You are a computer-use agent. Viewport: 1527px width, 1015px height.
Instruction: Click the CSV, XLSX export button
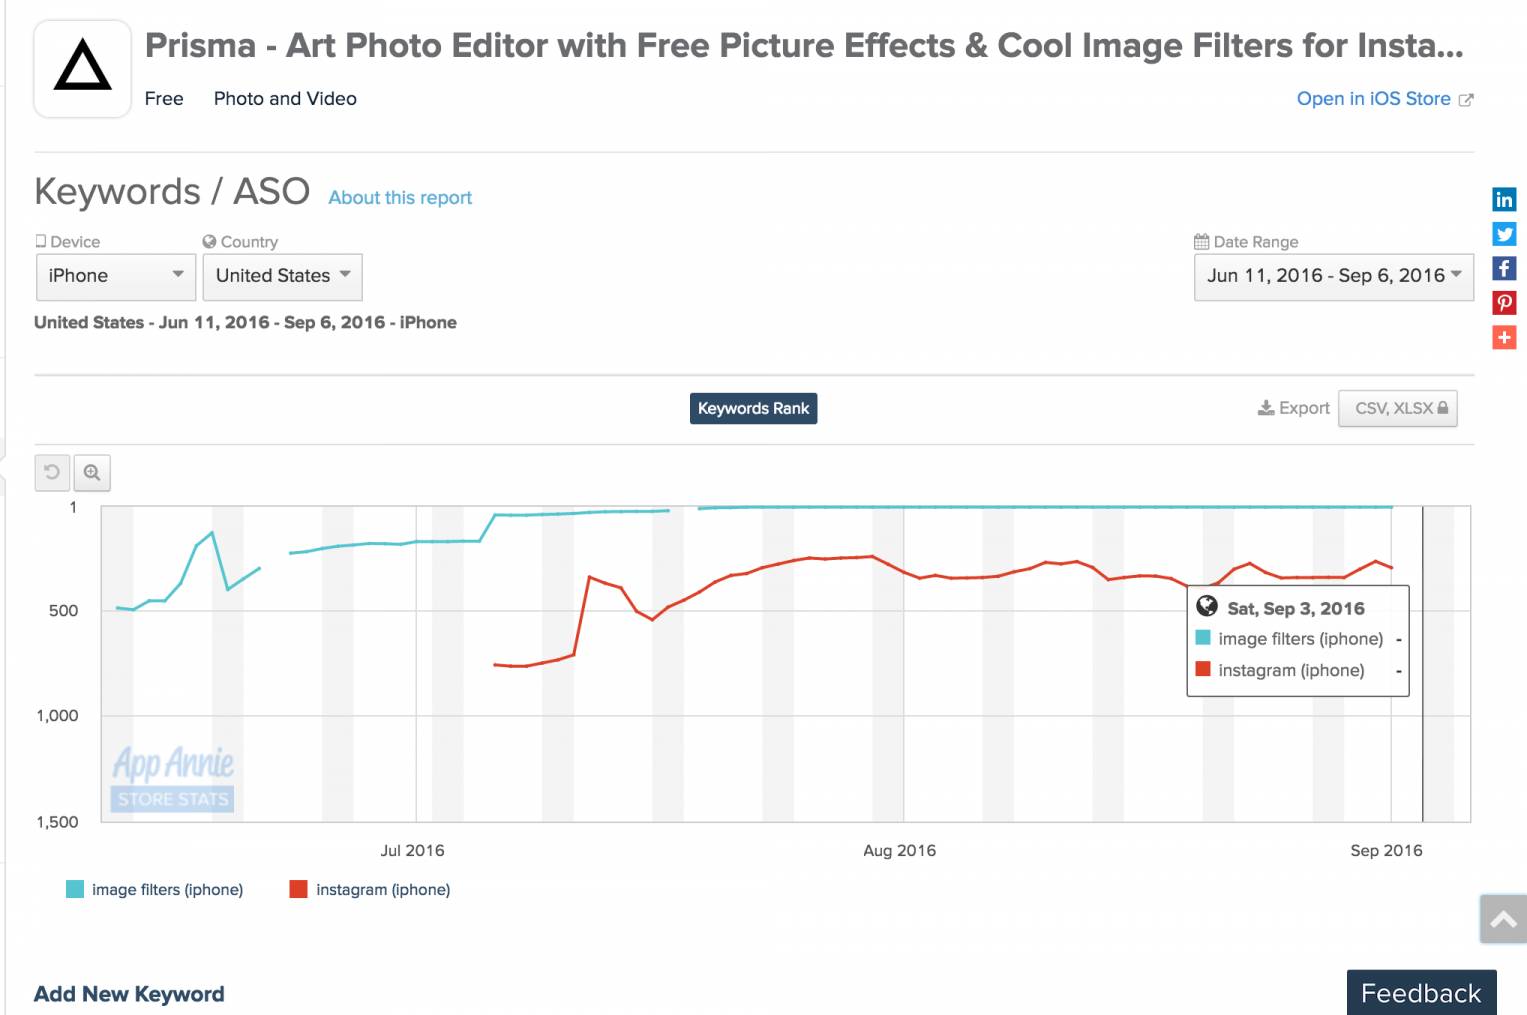pyautogui.click(x=1398, y=408)
